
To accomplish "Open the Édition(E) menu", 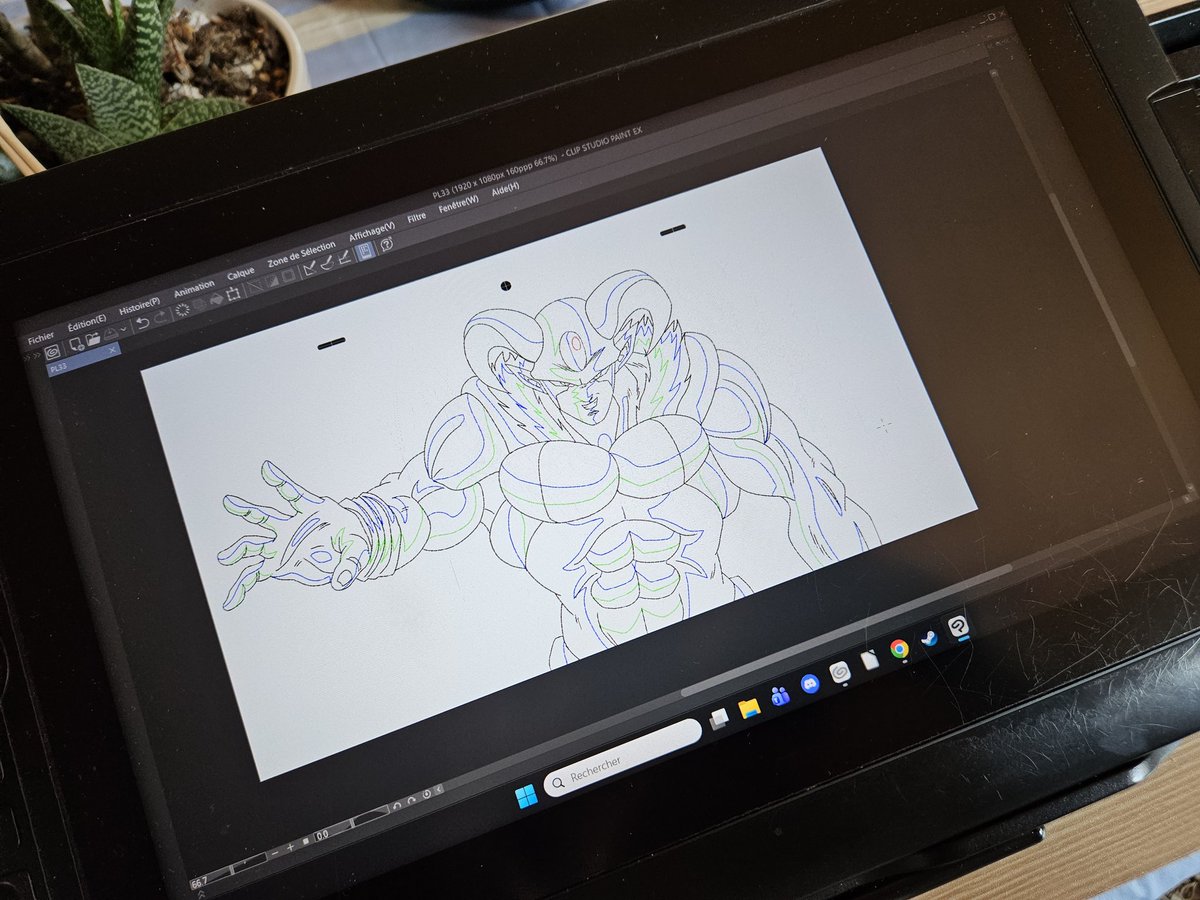I will click(x=87, y=323).
